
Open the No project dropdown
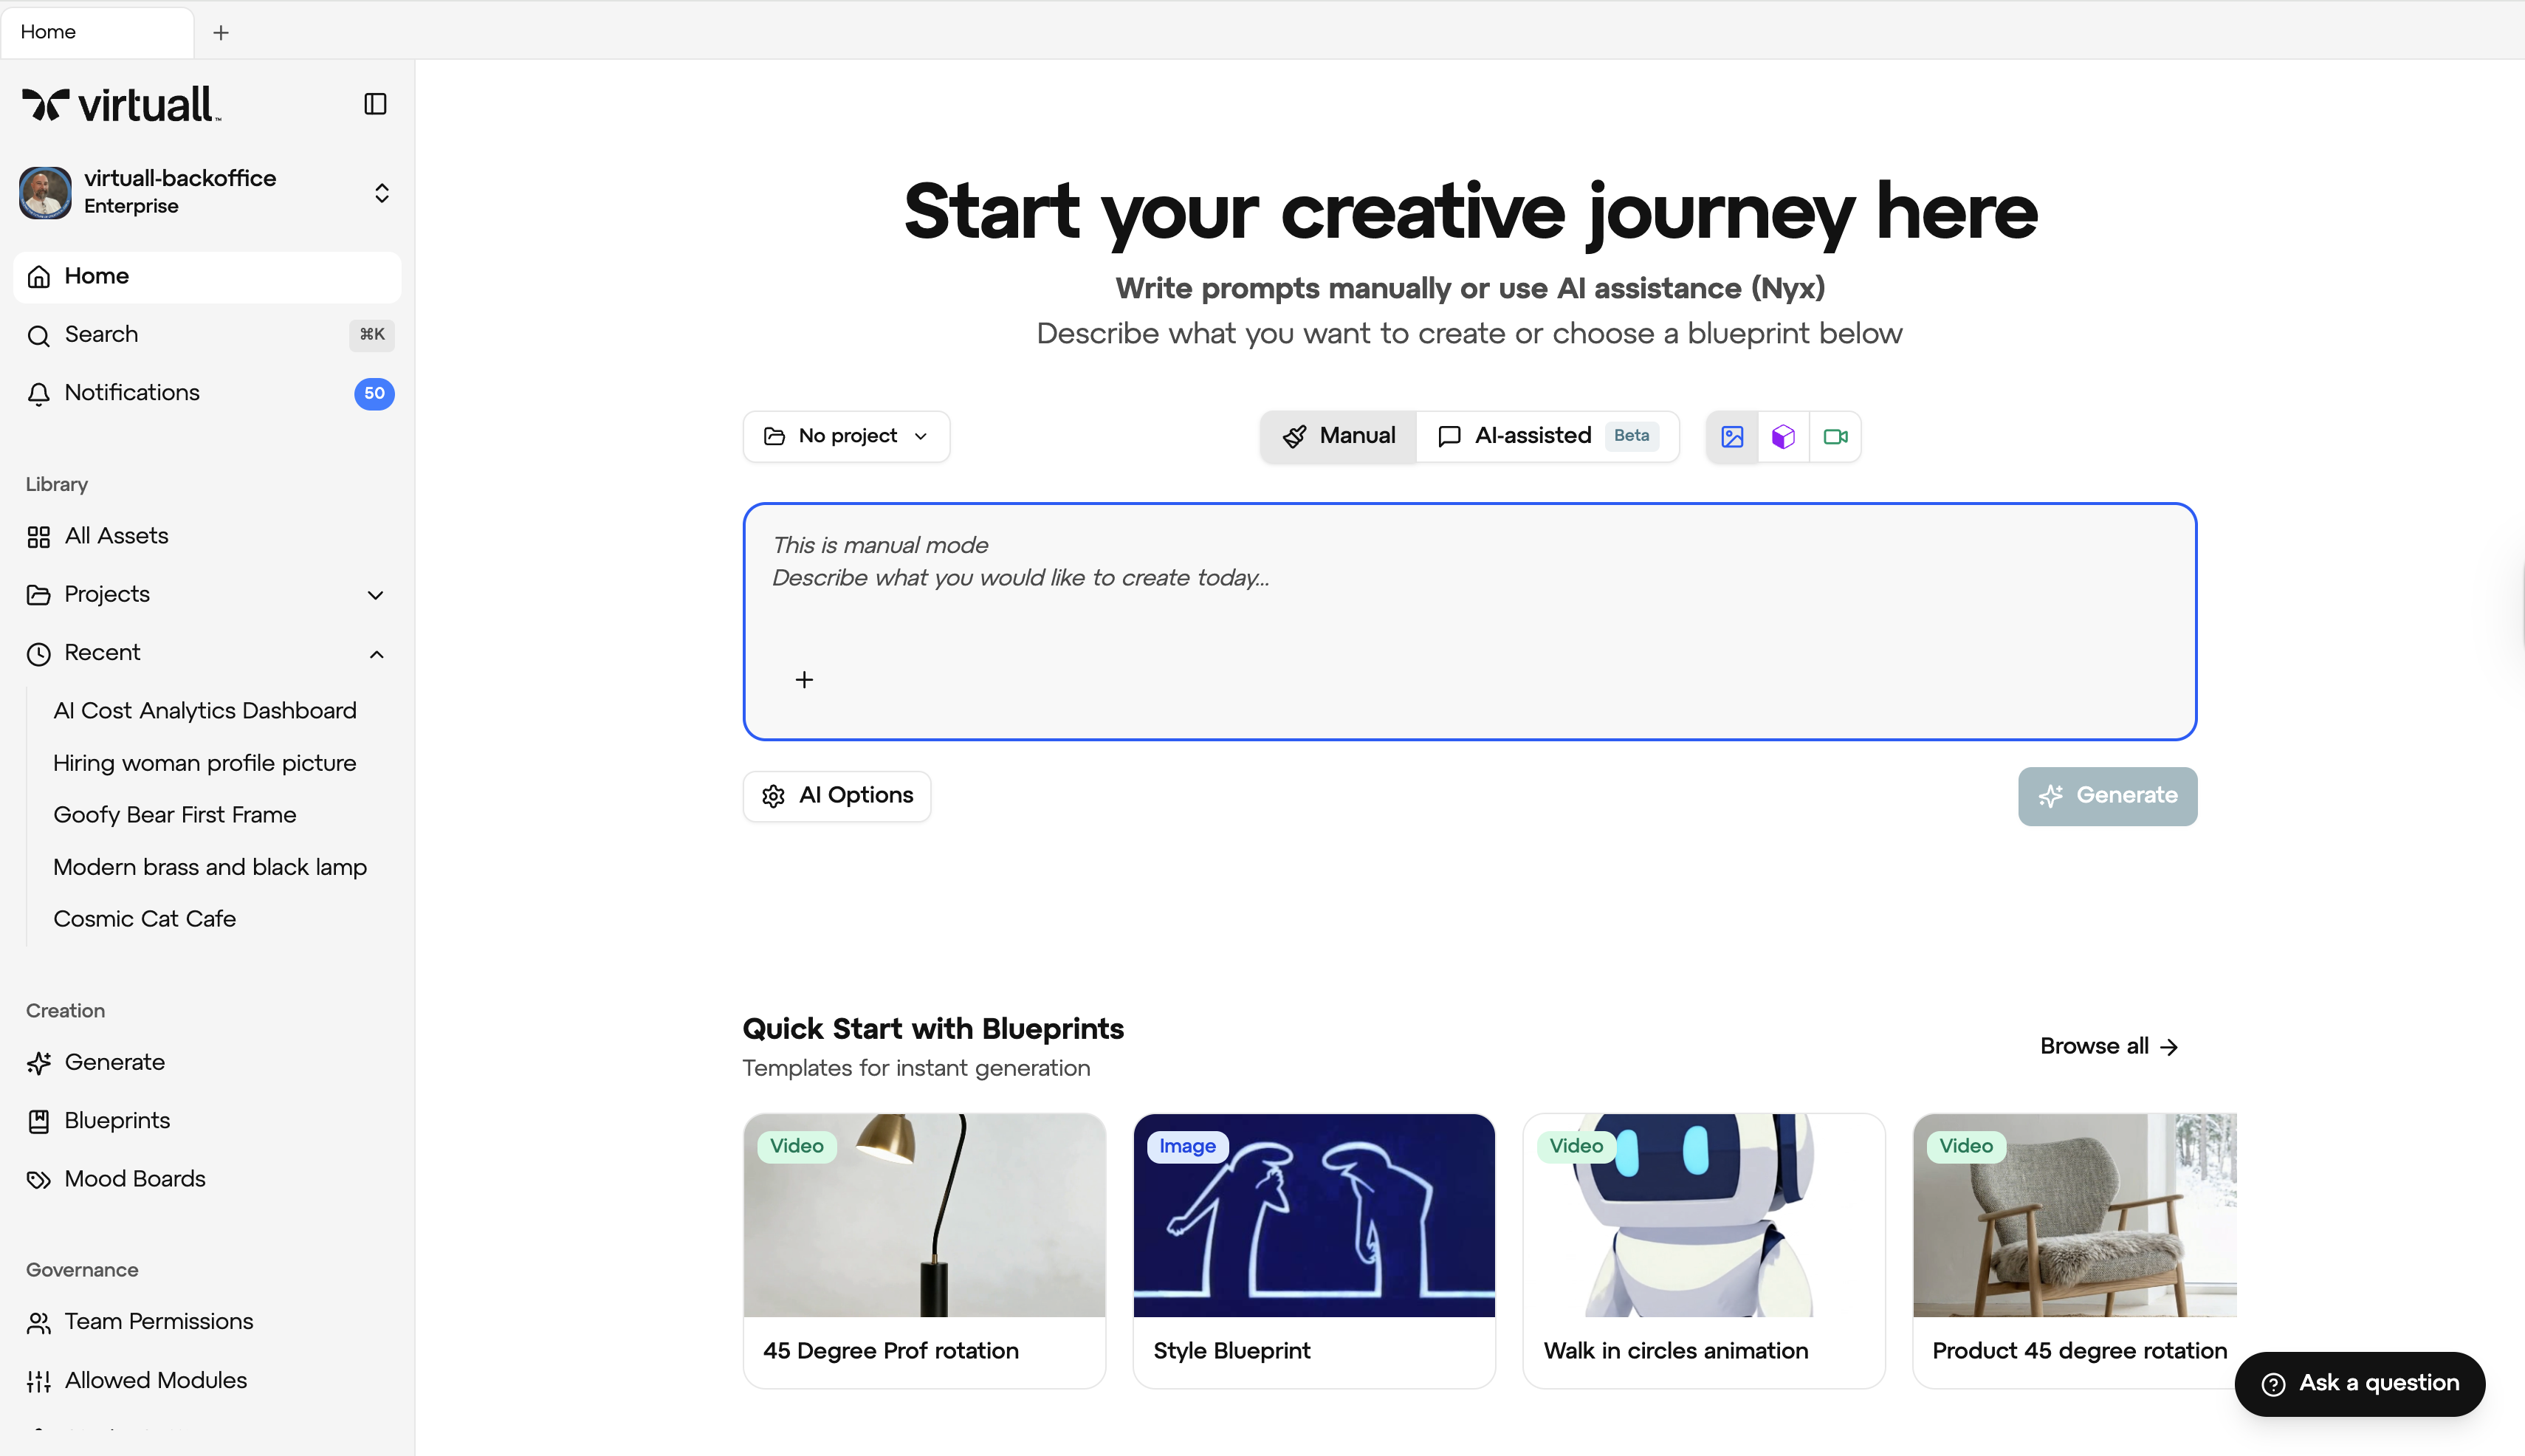[846, 436]
